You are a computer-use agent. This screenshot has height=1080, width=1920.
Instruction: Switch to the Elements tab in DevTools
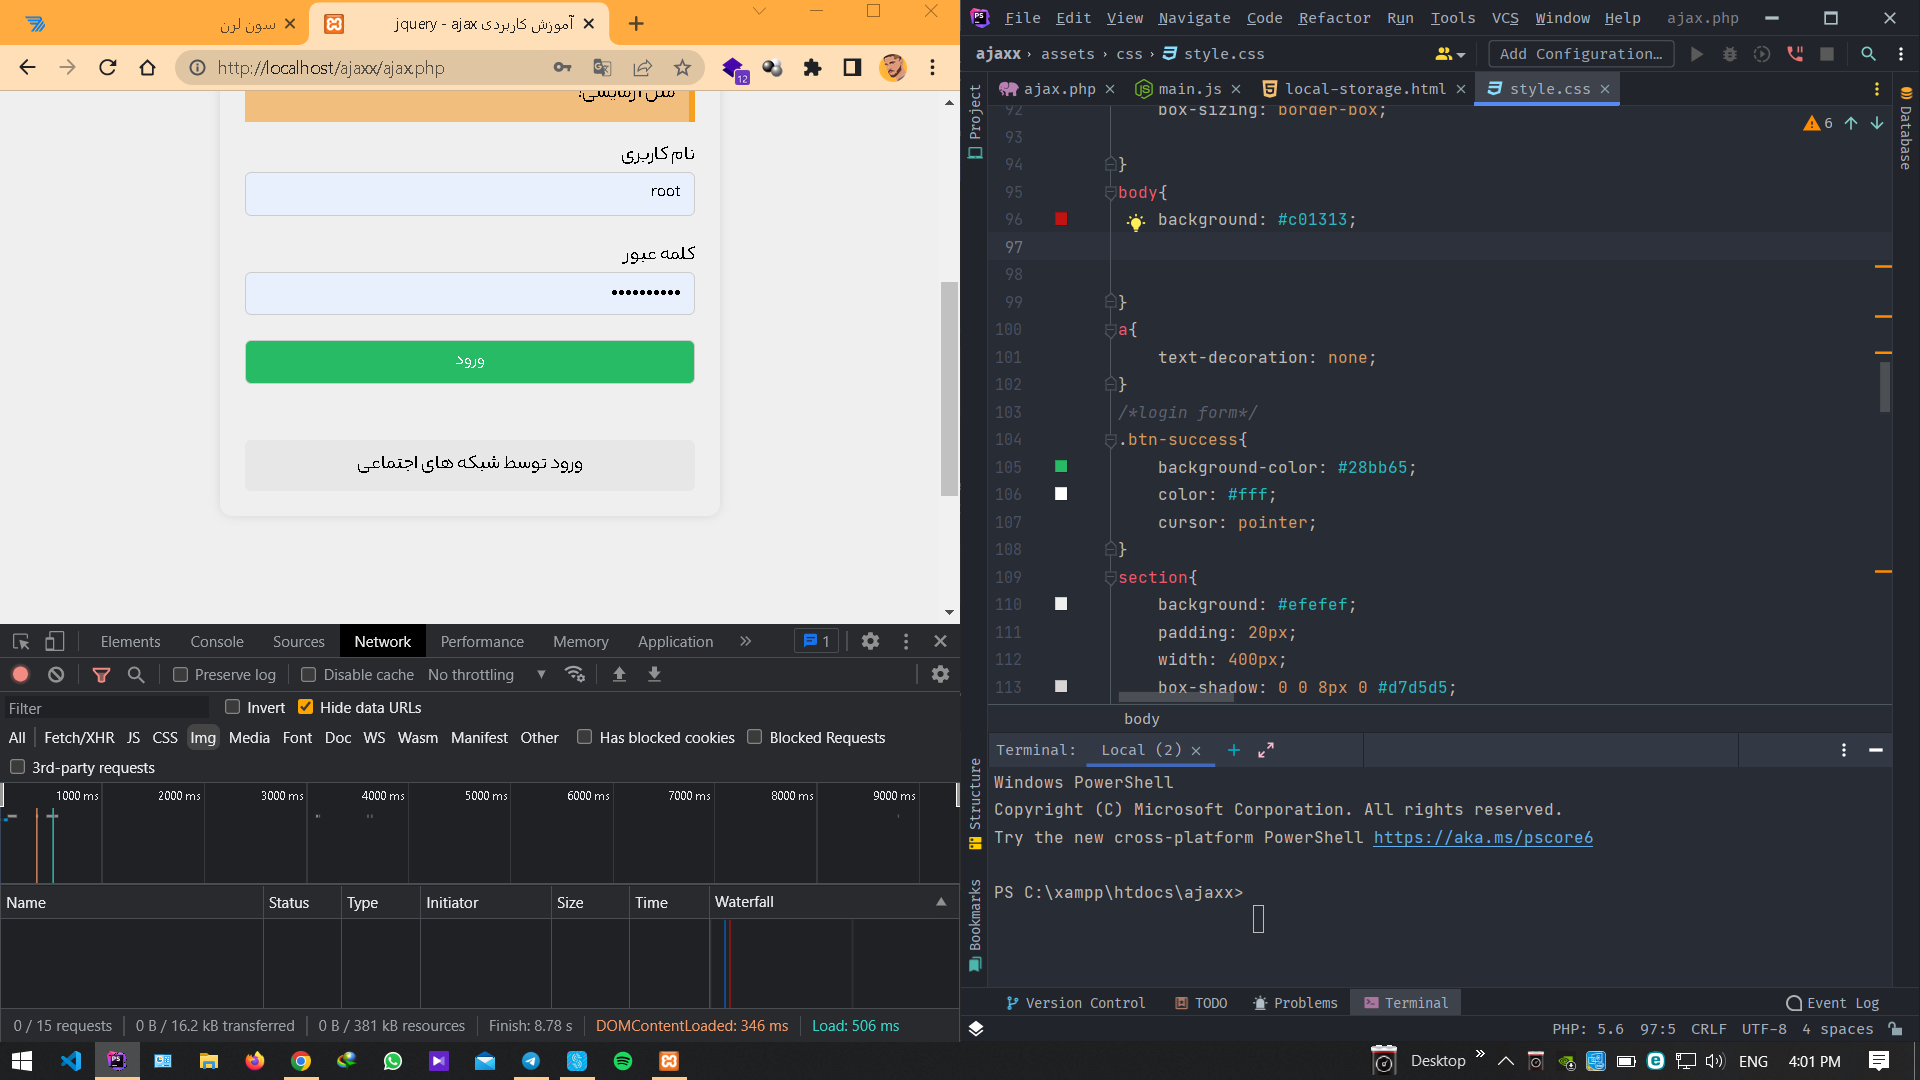(130, 642)
